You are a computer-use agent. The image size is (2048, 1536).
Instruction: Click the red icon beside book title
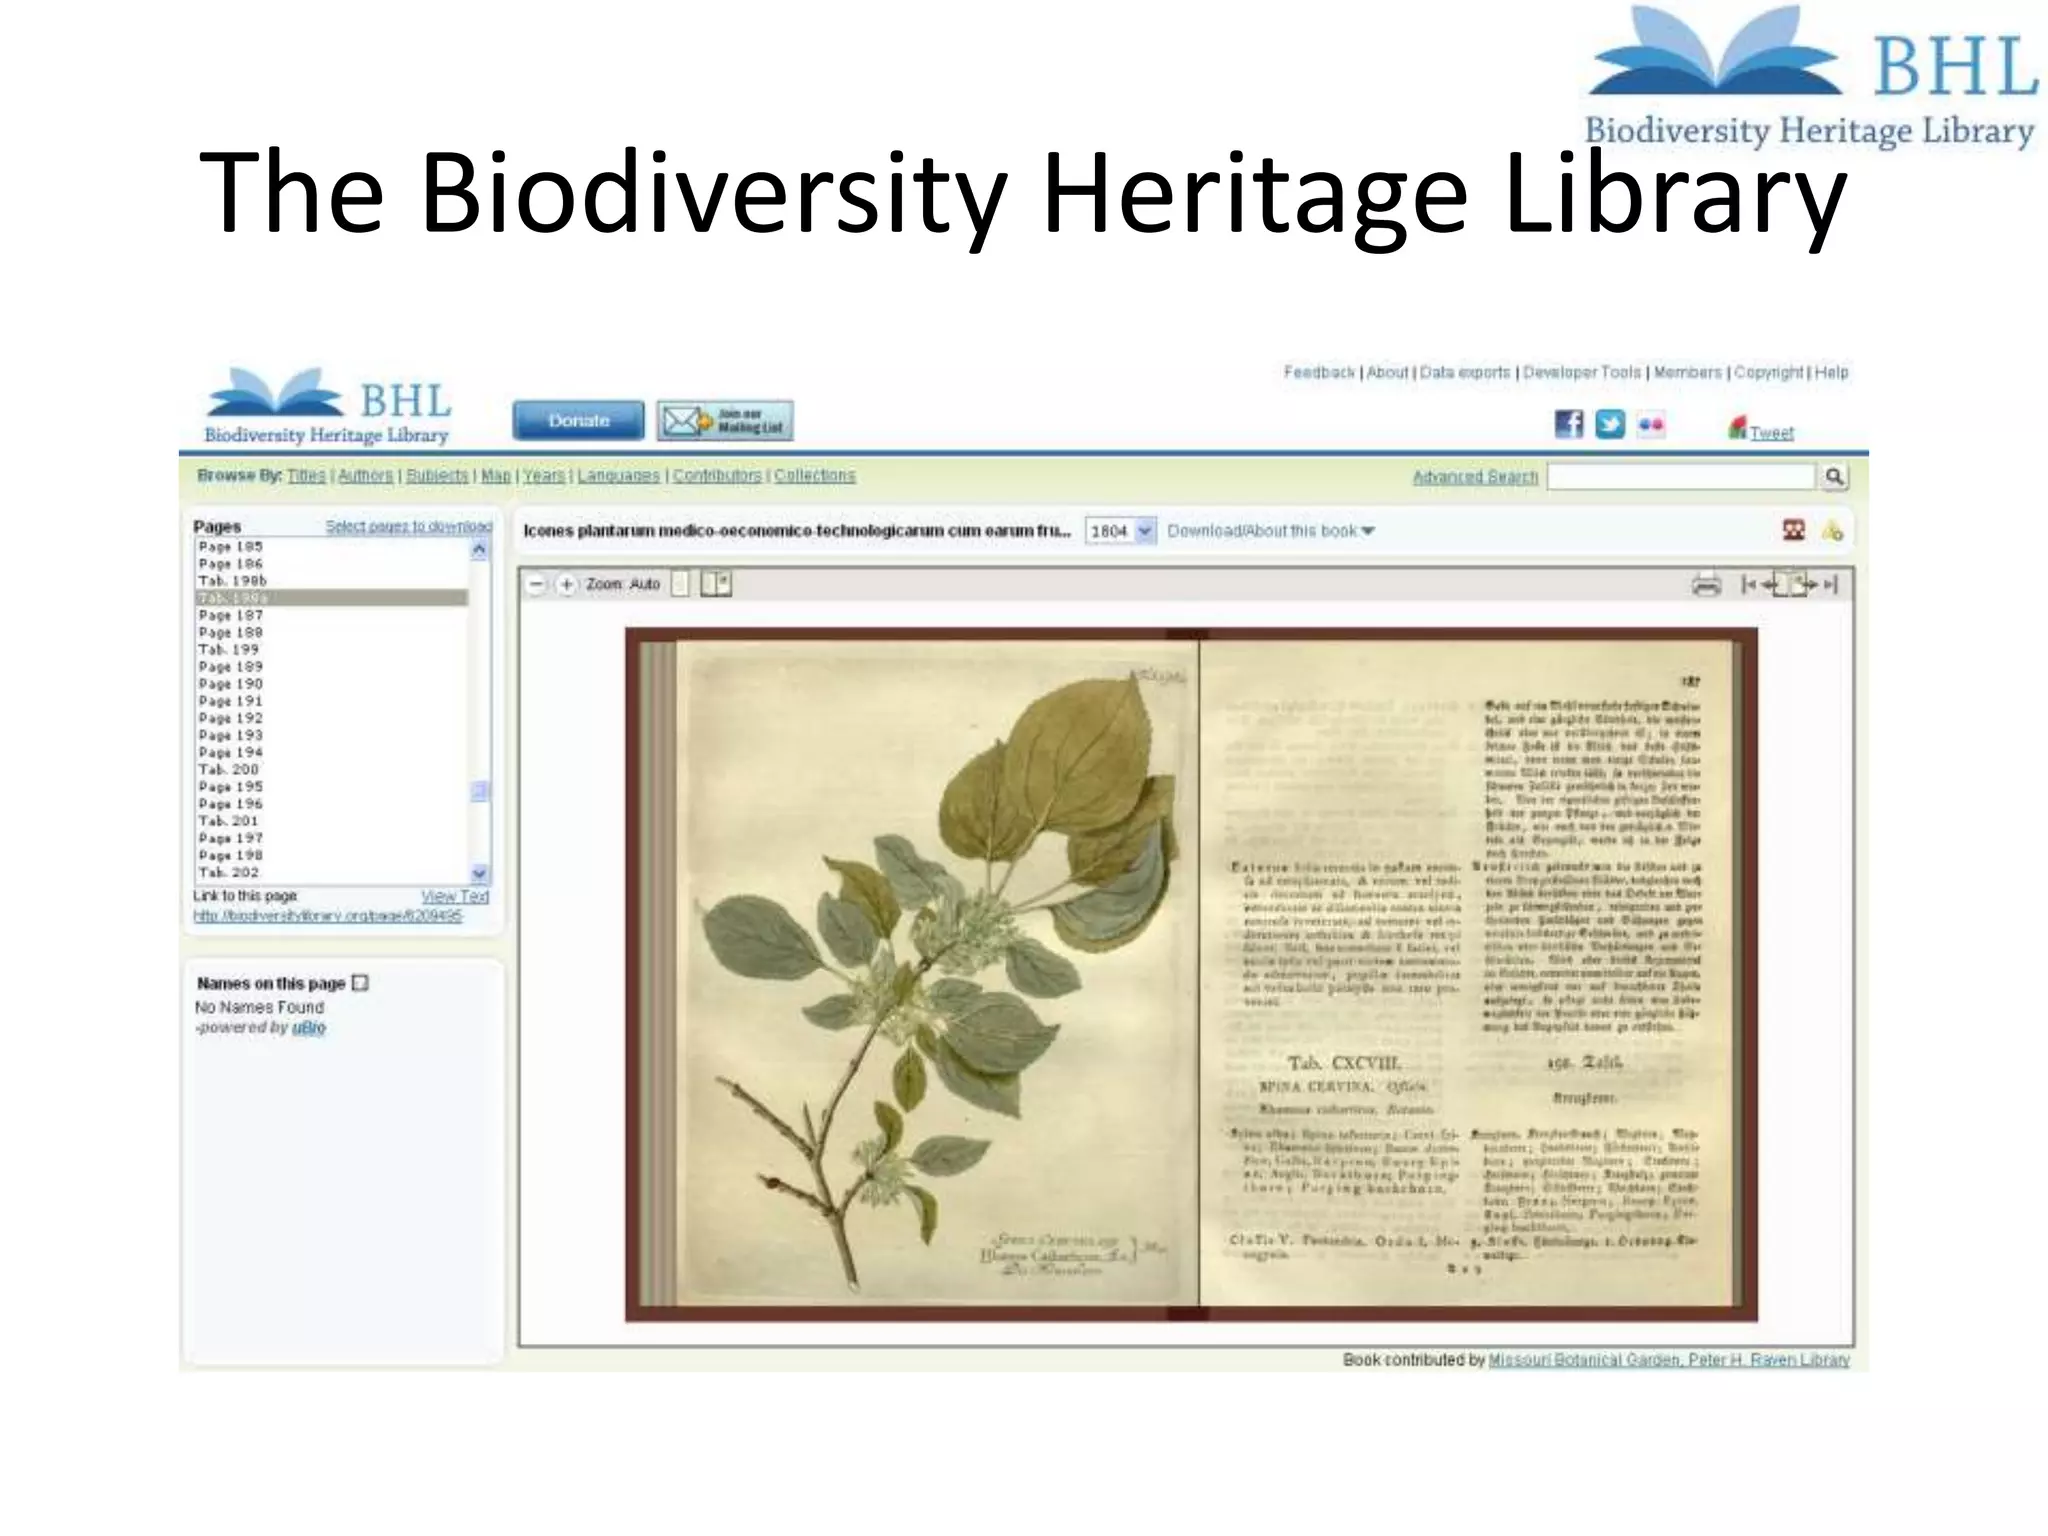coord(1794,530)
